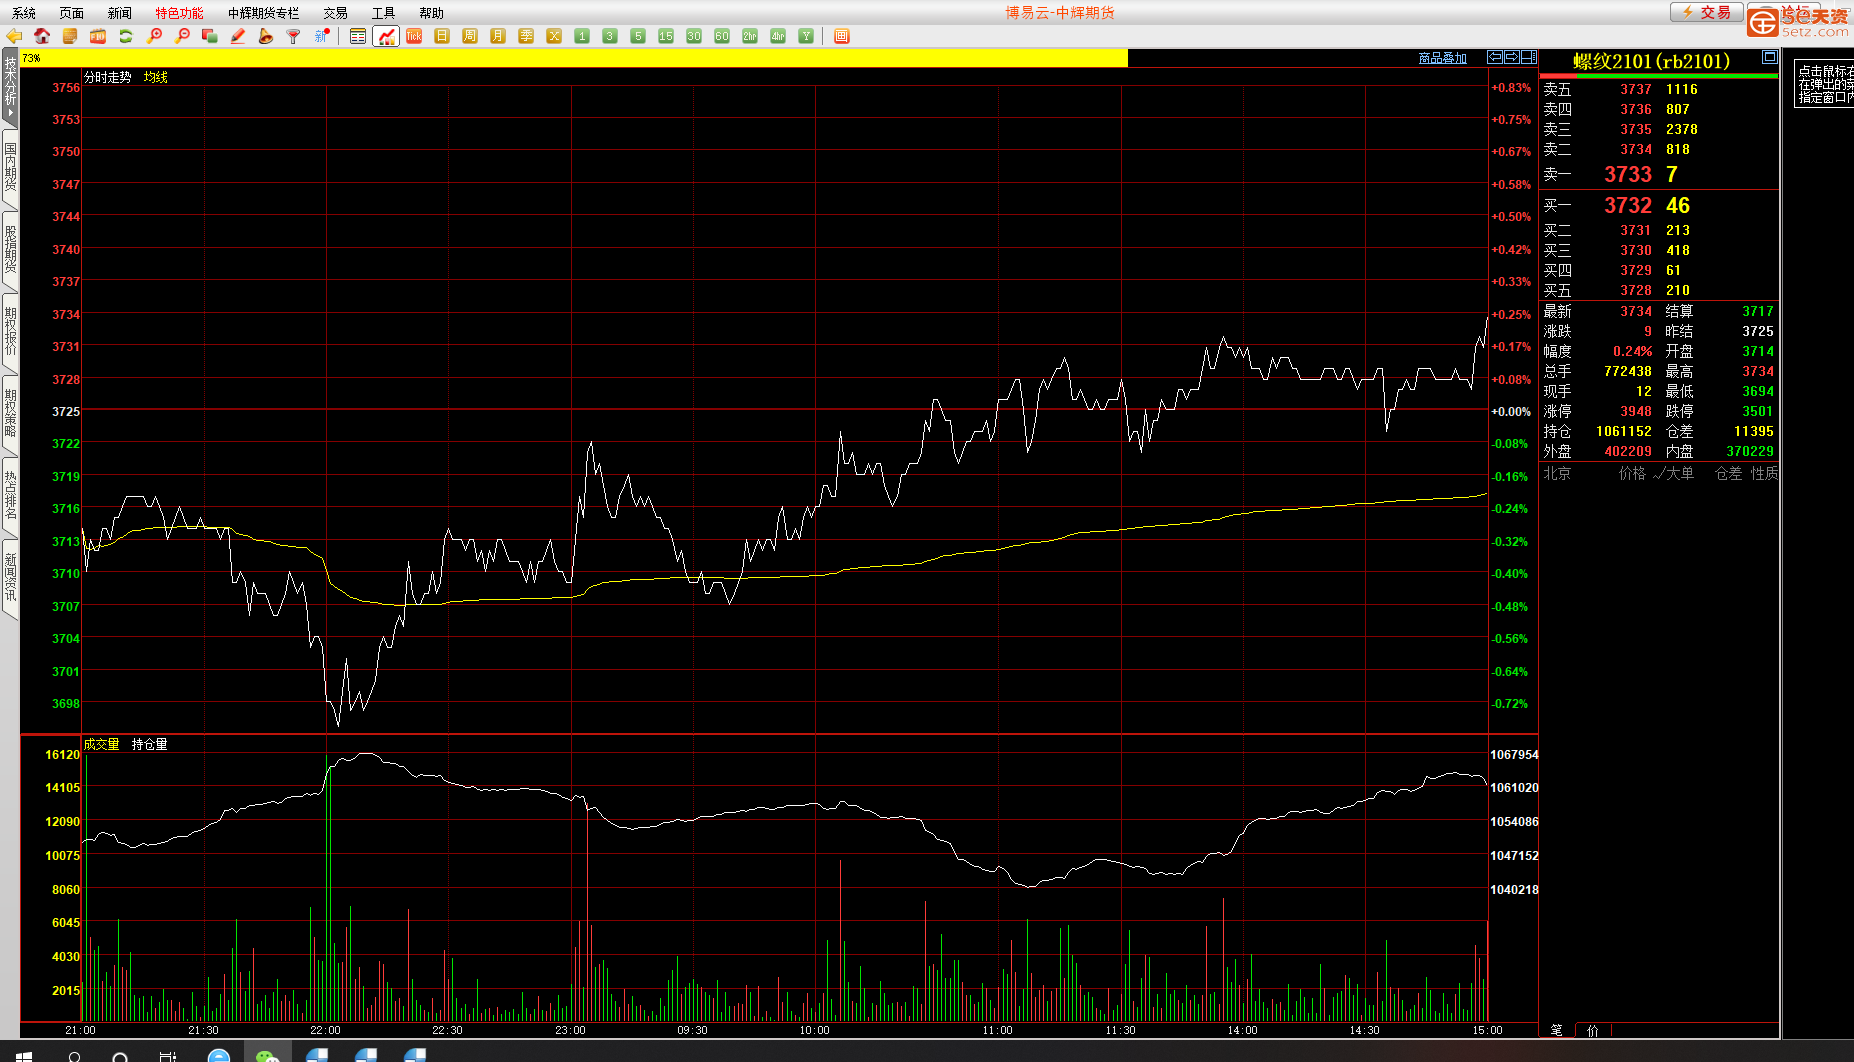Viewport: 1854px width, 1062px height.
Task: Click the green Y period icon
Action: (x=806, y=36)
